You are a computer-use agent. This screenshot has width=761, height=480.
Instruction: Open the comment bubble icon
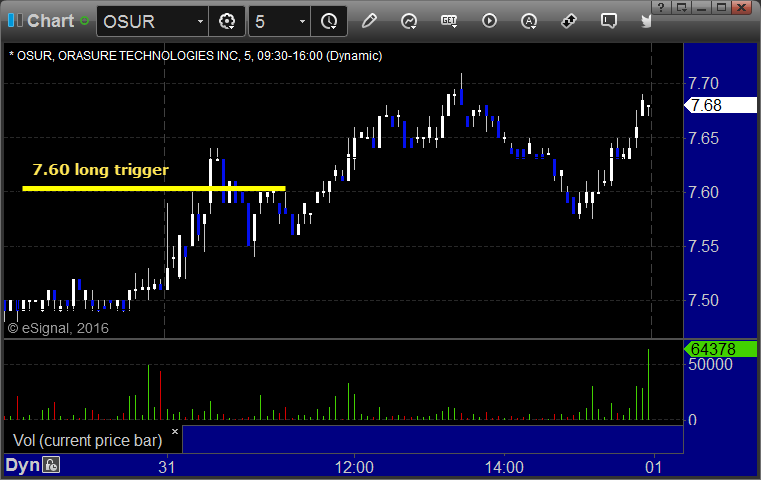click(609, 21)
